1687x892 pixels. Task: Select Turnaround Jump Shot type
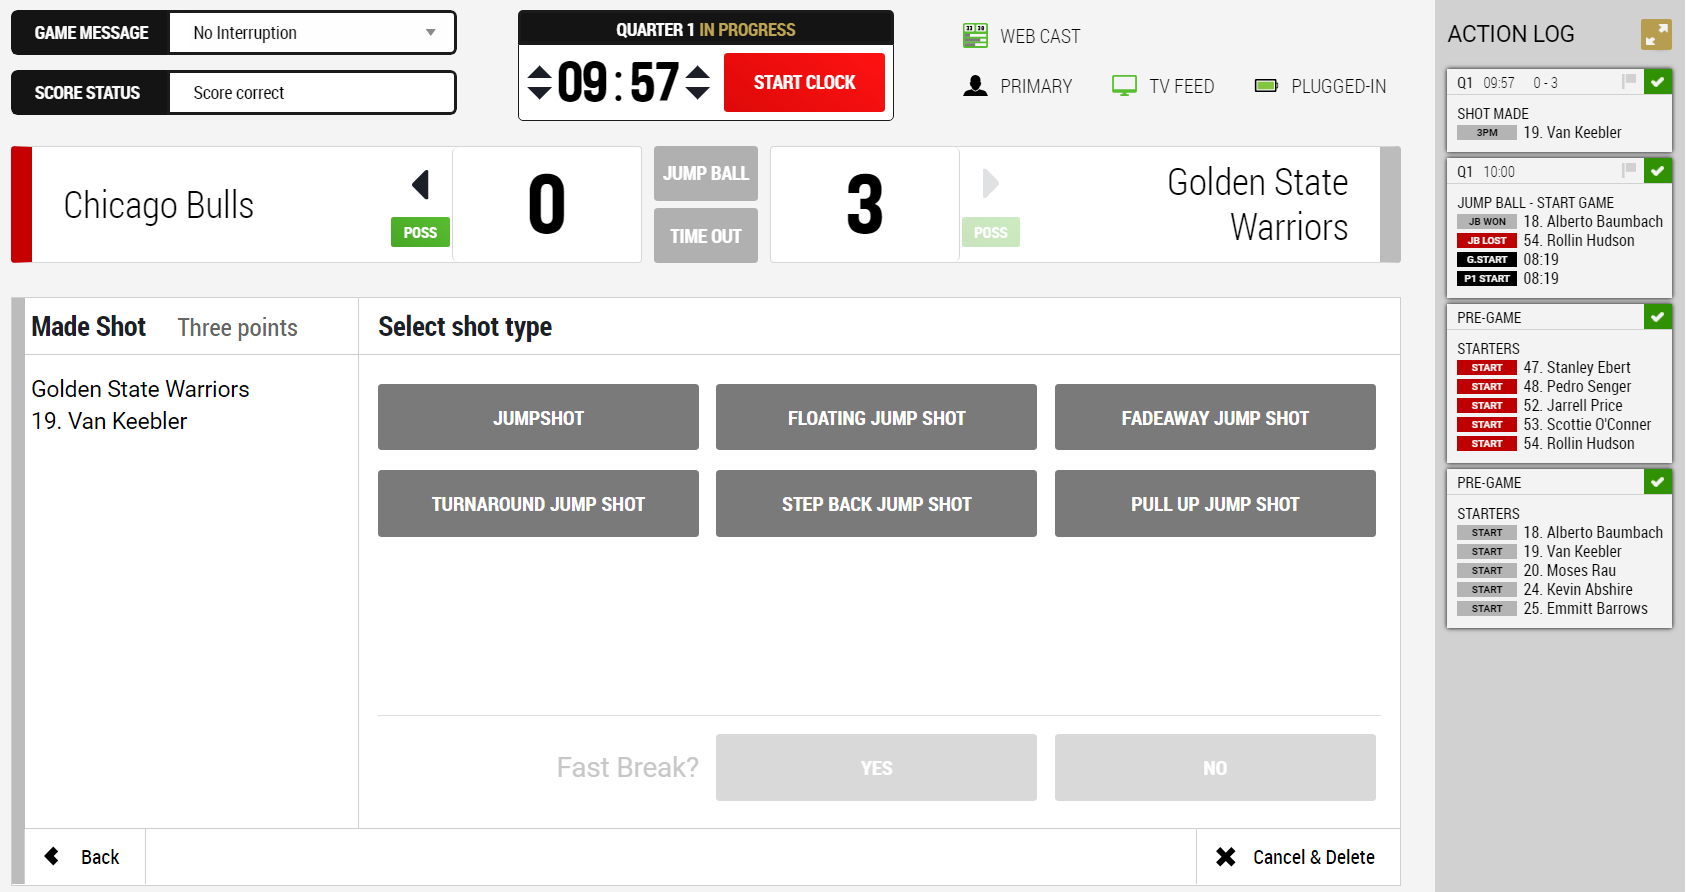(538, 503)
